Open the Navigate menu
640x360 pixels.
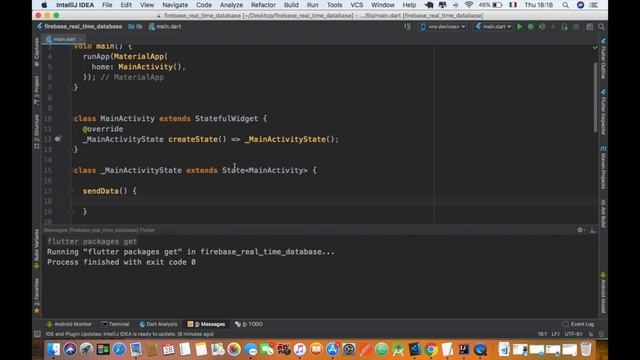pyautogui.click(x=175, y=5)
